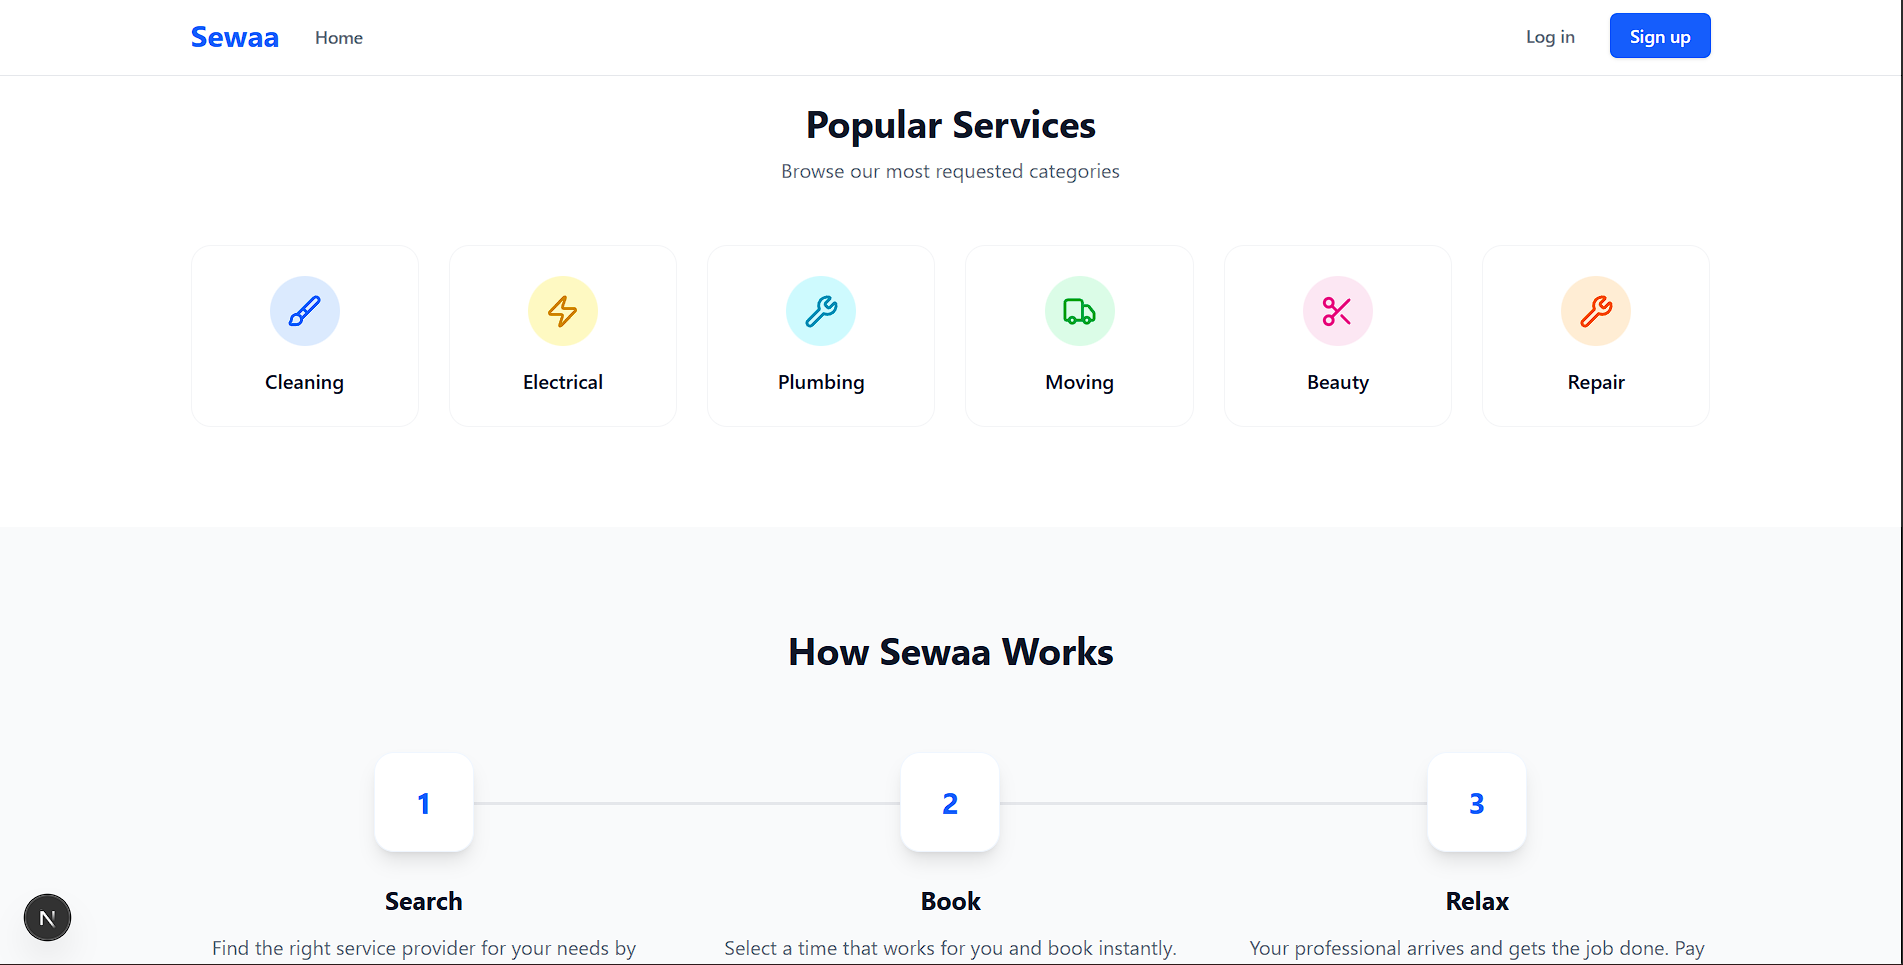Open the Cleaning service card
The image size is (1903, 965).
point(304,336)
